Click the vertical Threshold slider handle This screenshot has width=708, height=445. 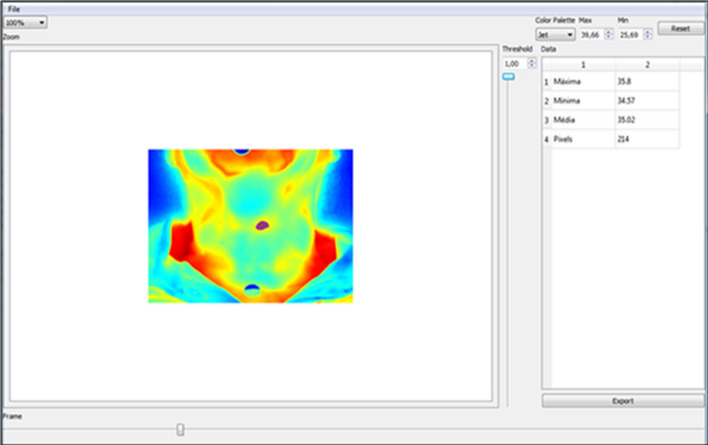pyautogui.click(x=508, y=76)
